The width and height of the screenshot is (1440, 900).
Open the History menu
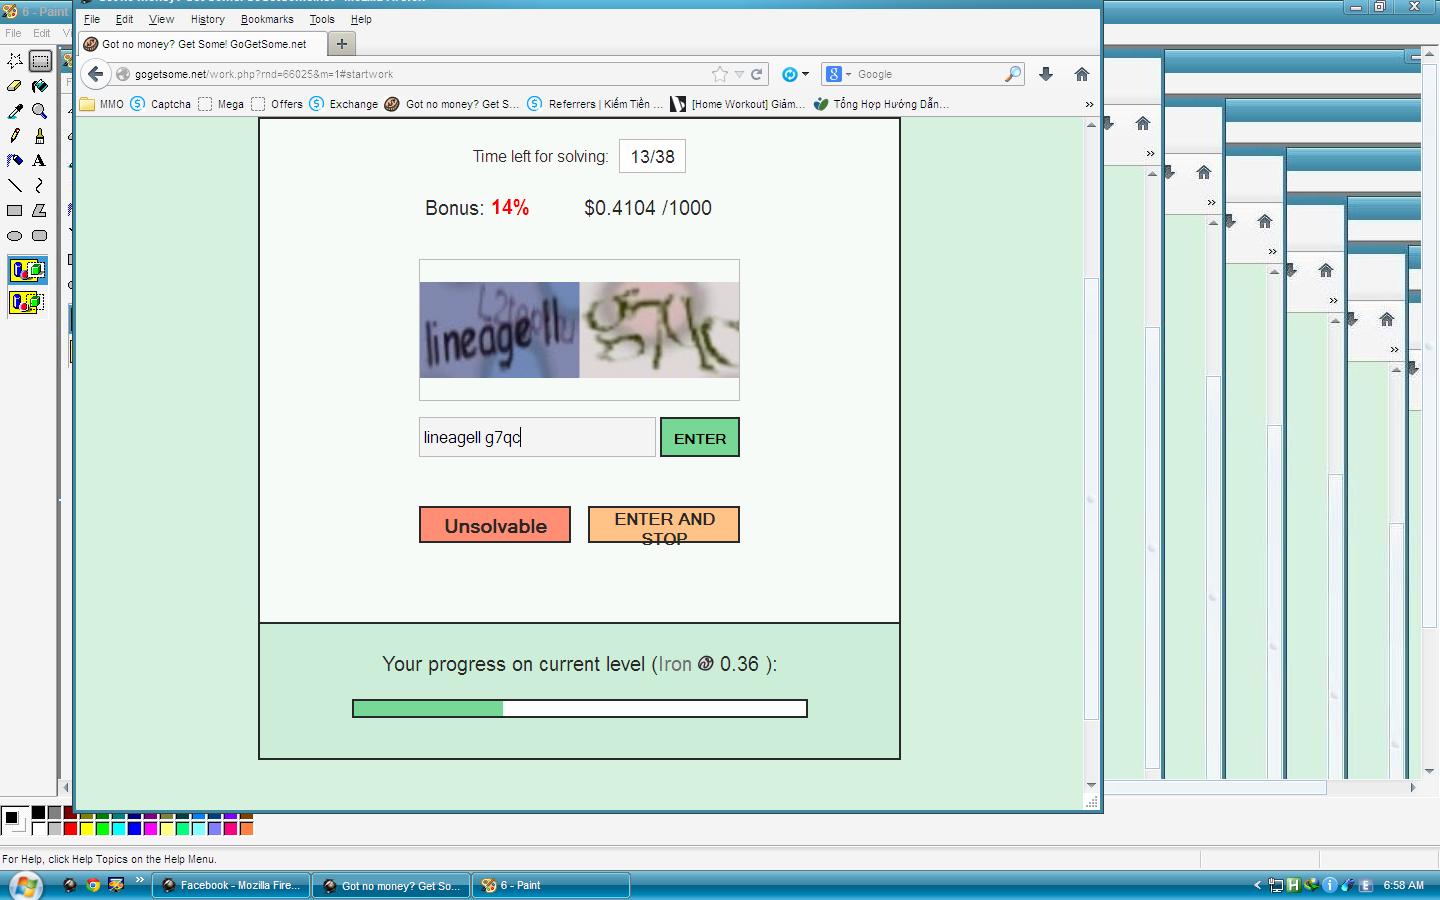(x=207, y=19)
